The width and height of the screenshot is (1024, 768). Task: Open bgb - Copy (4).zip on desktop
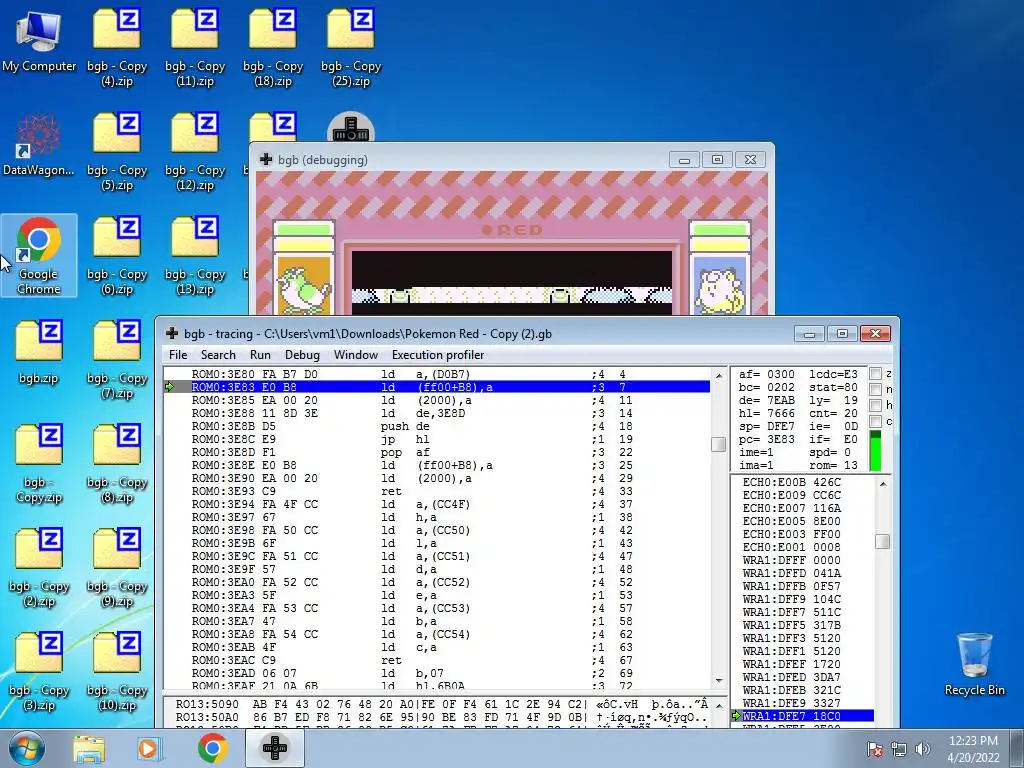[x=117, y=47]
